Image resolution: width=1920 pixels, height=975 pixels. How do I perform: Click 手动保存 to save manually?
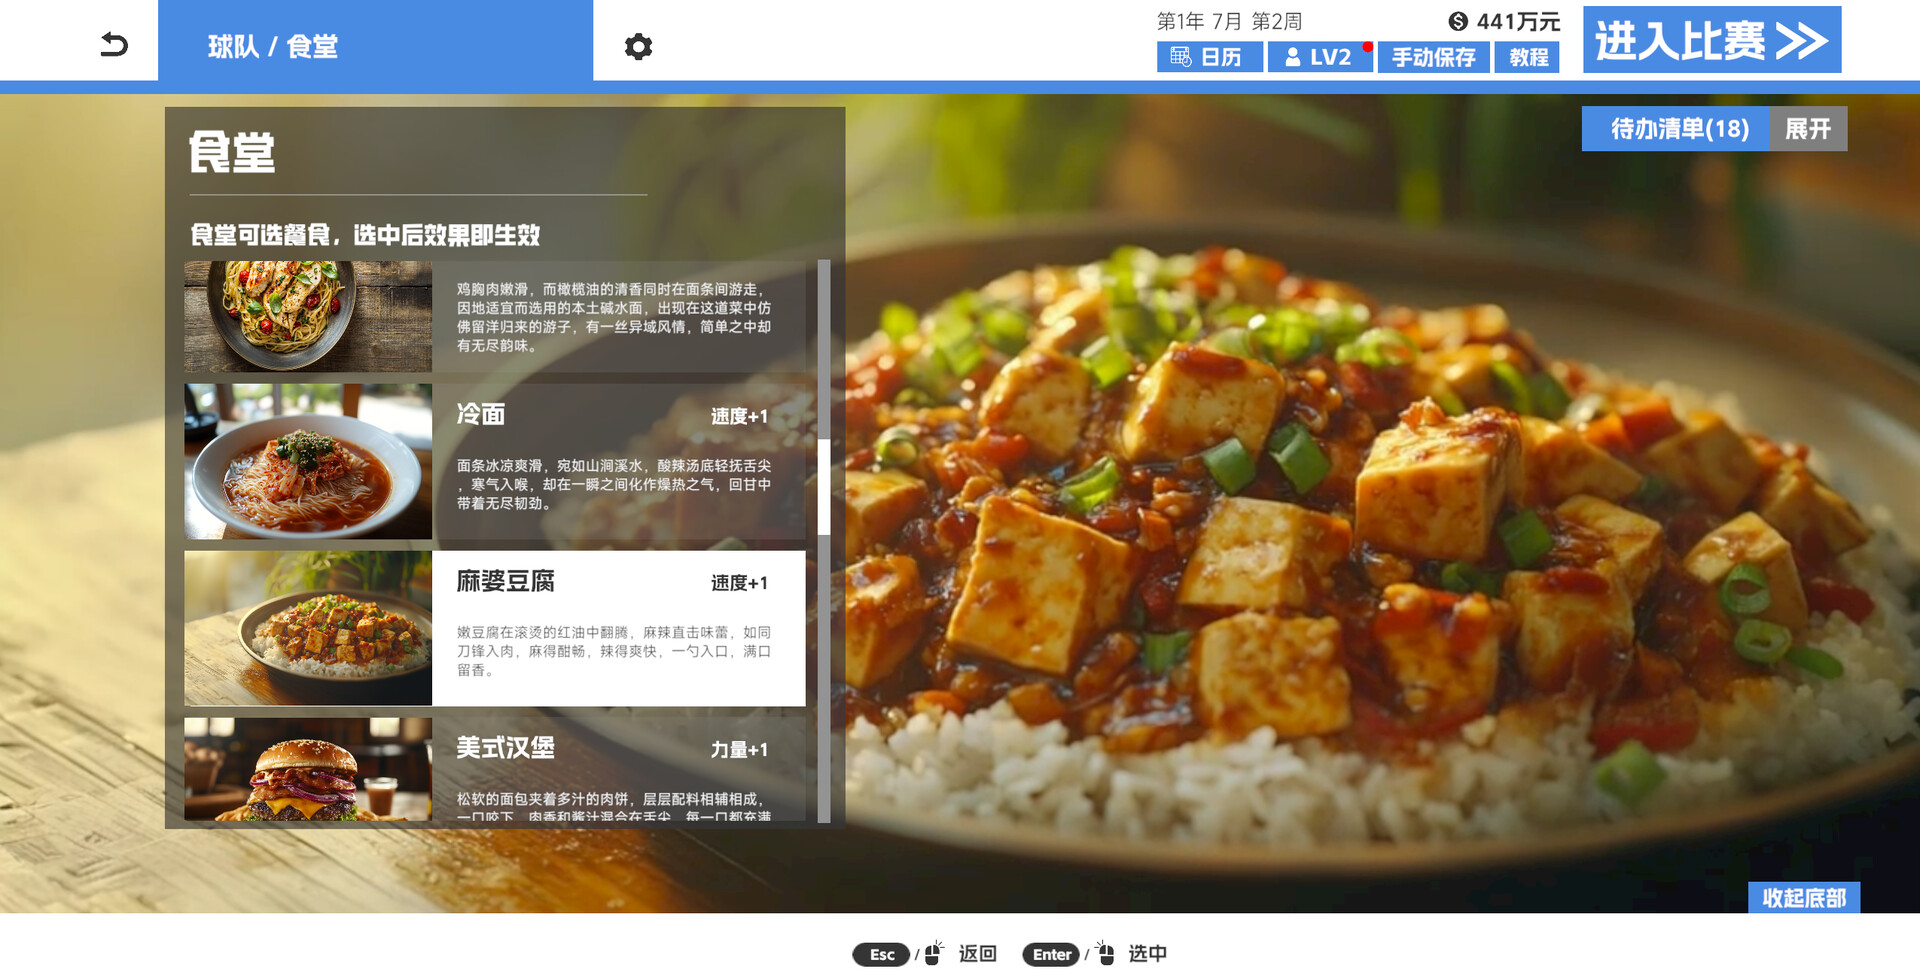pos(1434,57)
